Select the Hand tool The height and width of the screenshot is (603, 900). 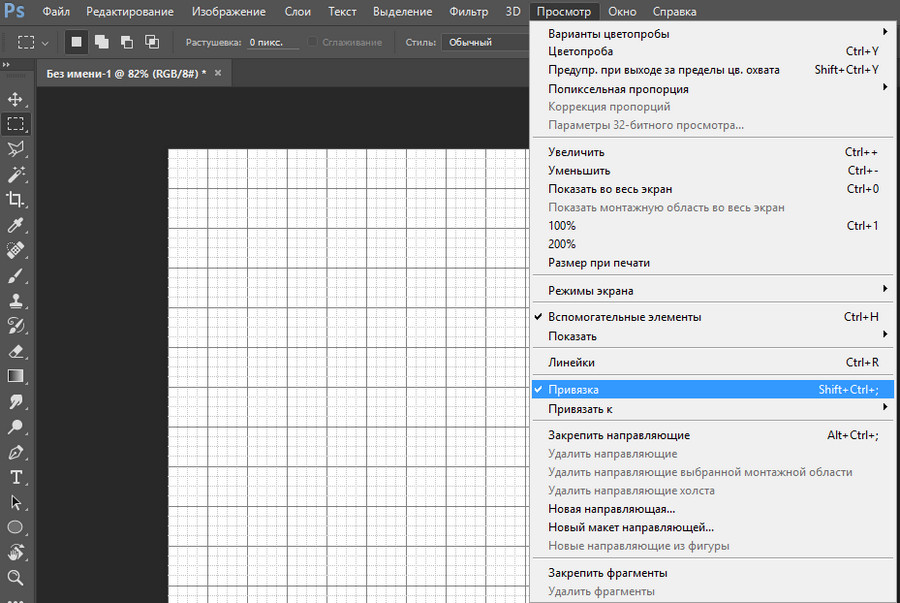click(x=15, y=552)
